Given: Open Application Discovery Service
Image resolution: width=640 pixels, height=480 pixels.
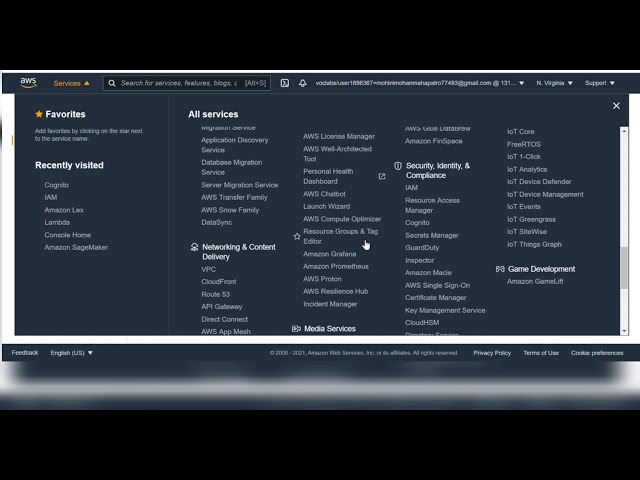Looking at the screenshot, I should point(234,145).
